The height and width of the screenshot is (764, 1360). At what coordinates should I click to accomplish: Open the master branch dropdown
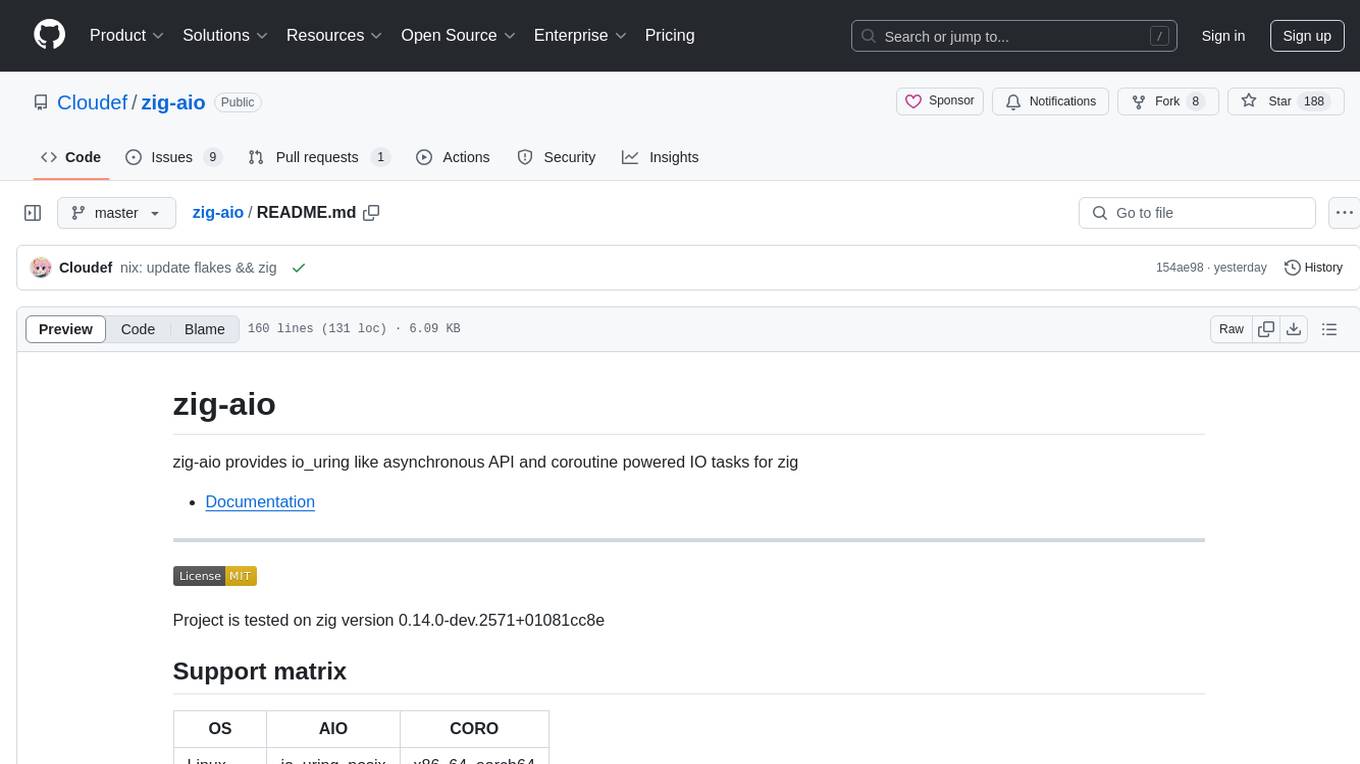[x=116, y=213]
